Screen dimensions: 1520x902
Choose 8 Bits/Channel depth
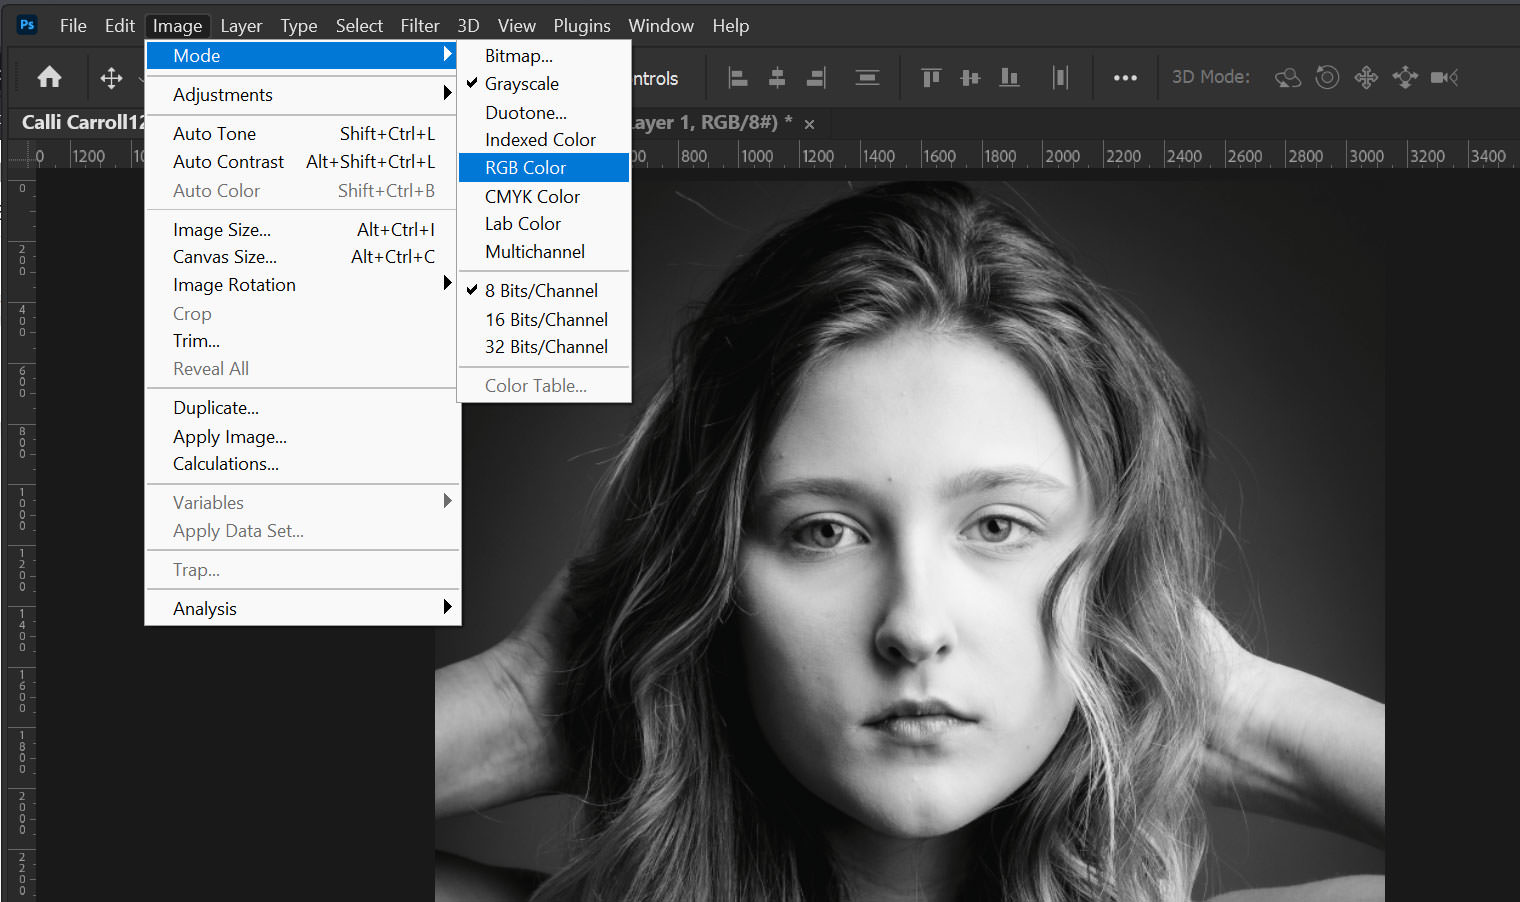click(544, 291)
